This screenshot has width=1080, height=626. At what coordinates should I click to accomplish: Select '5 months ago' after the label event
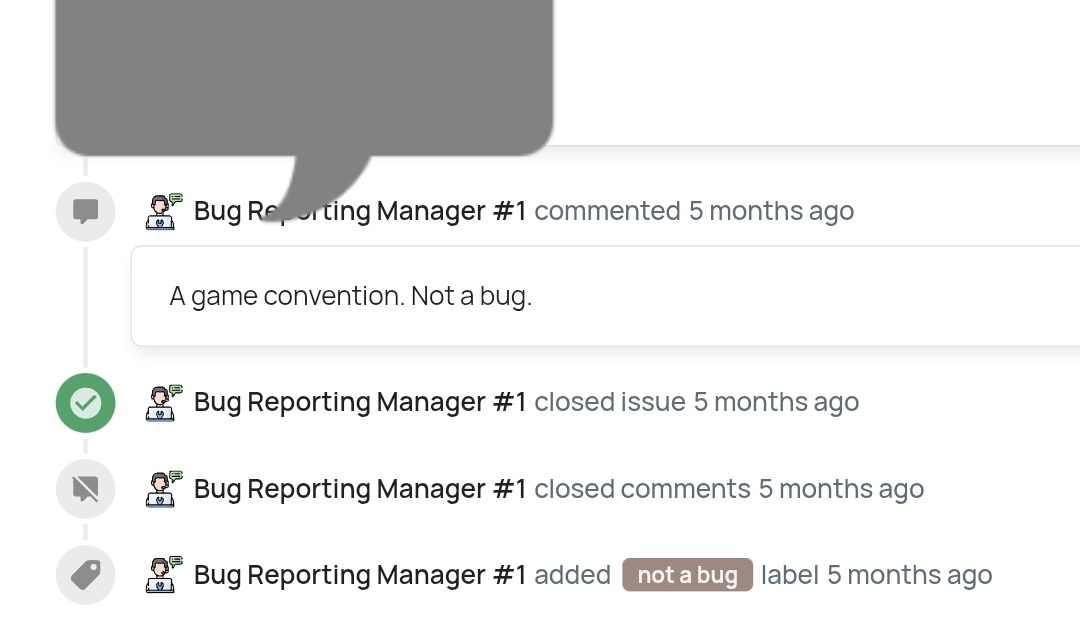tap(909, 575)
